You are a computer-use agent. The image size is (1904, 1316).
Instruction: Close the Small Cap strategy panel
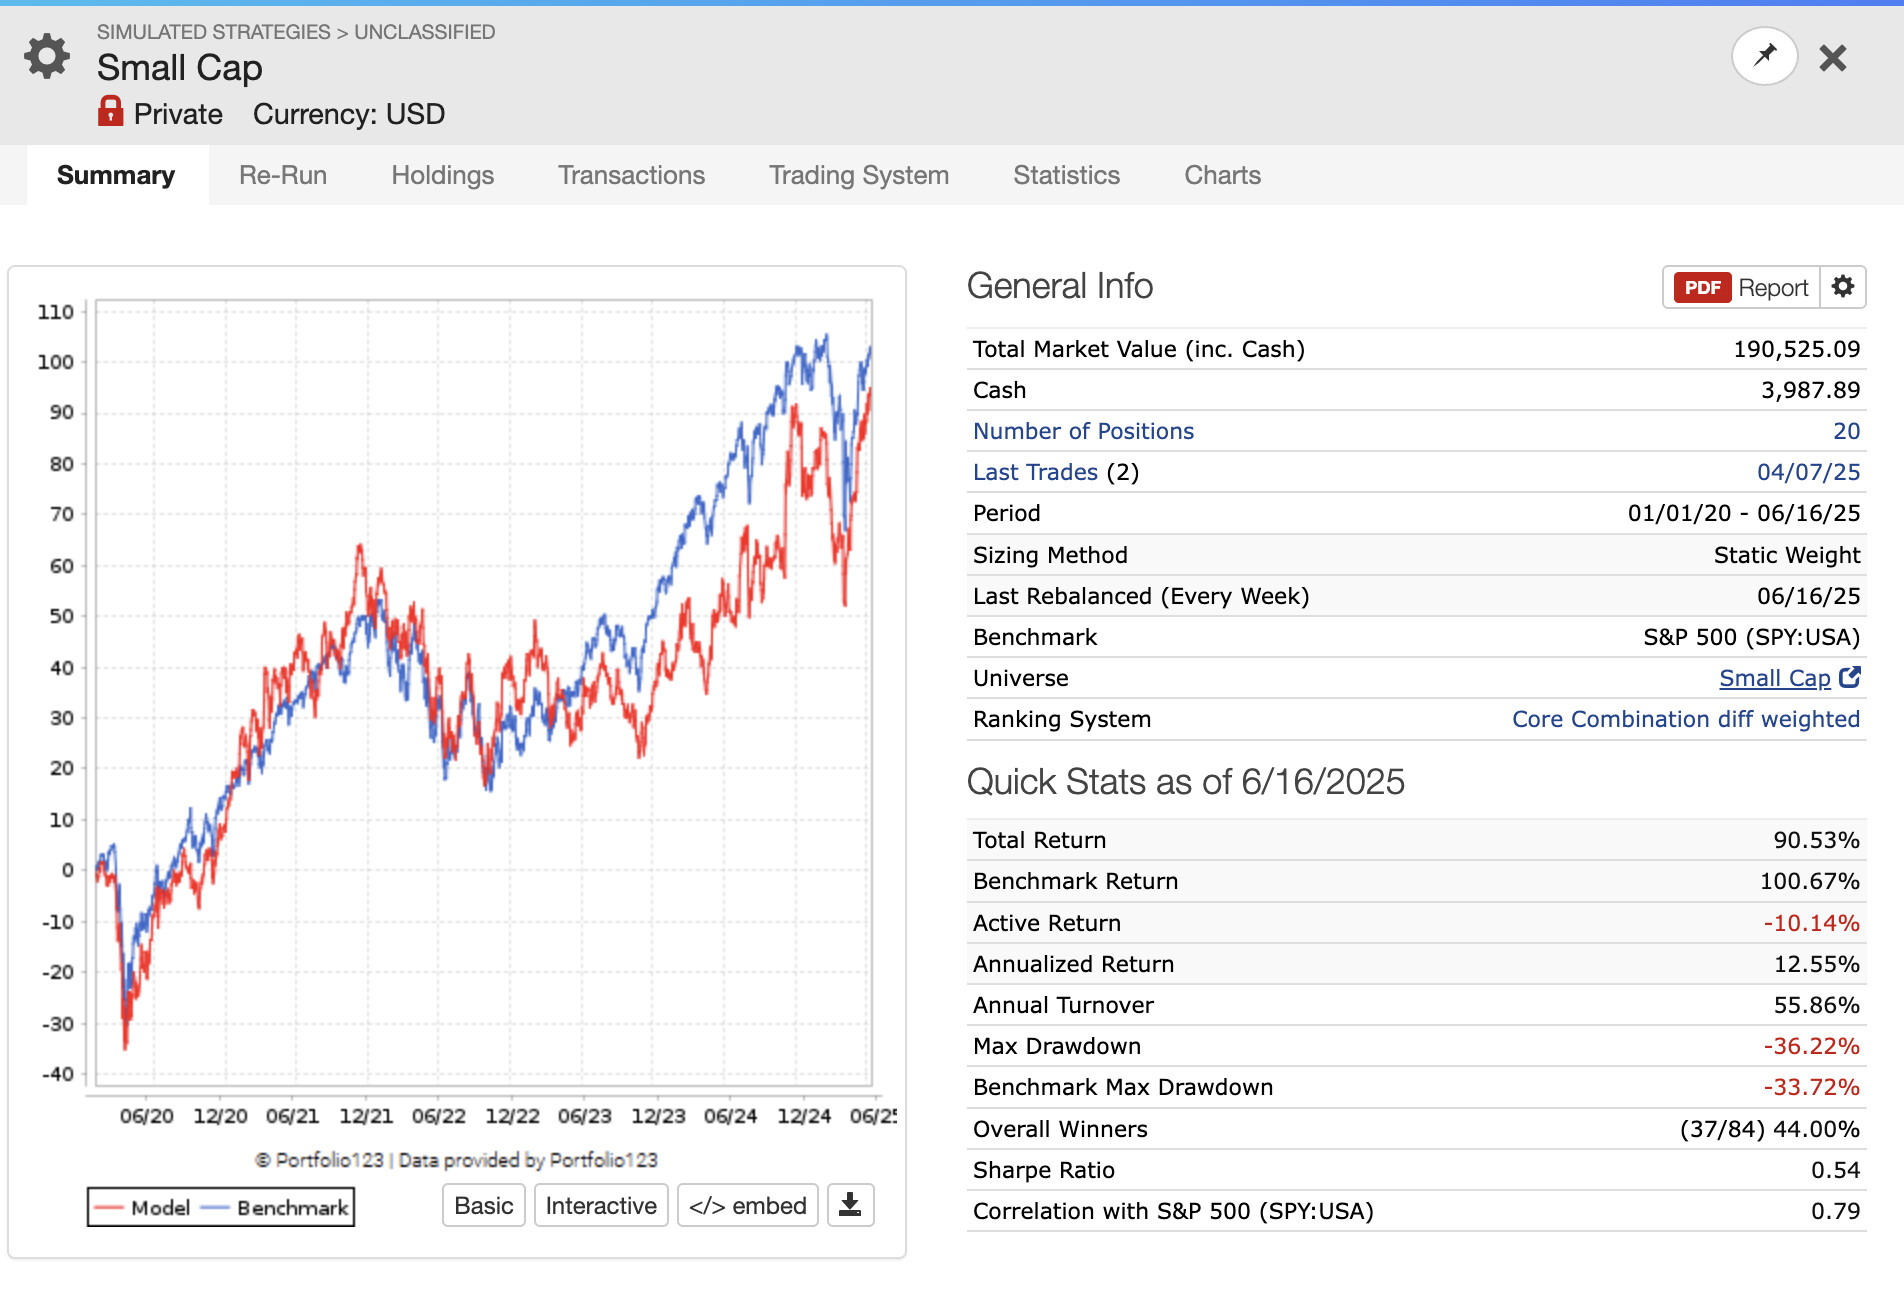coord(1833,58)
